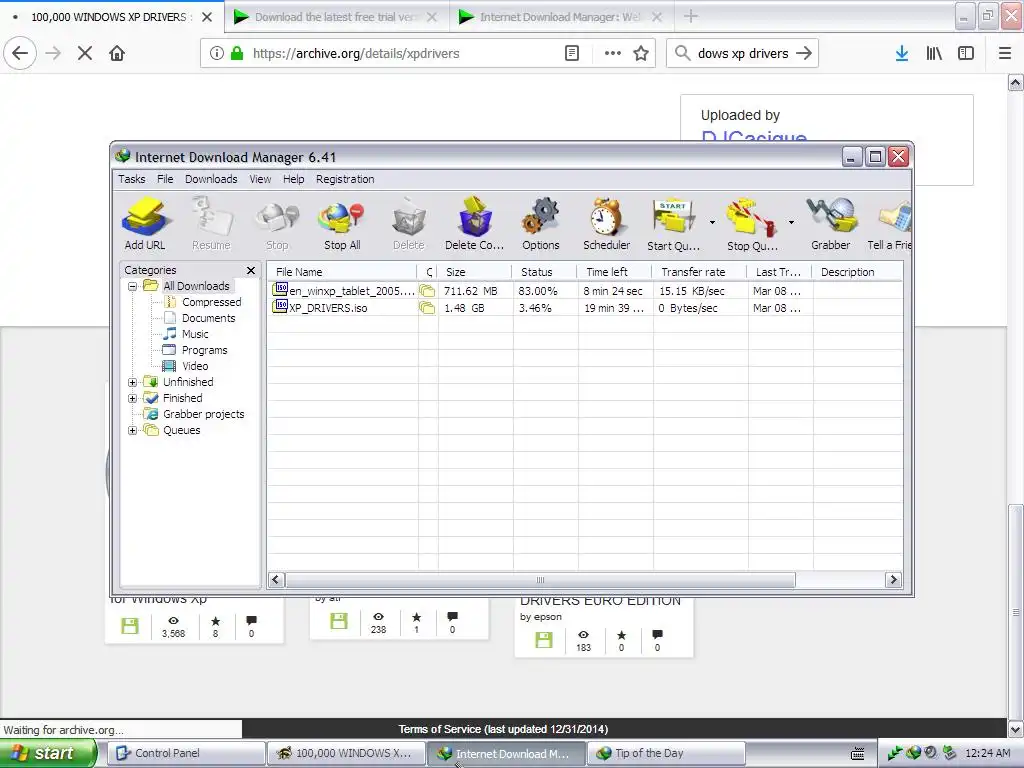Click the Windows start button
This screenshot has width=1024, height=768.
(48, 753)
